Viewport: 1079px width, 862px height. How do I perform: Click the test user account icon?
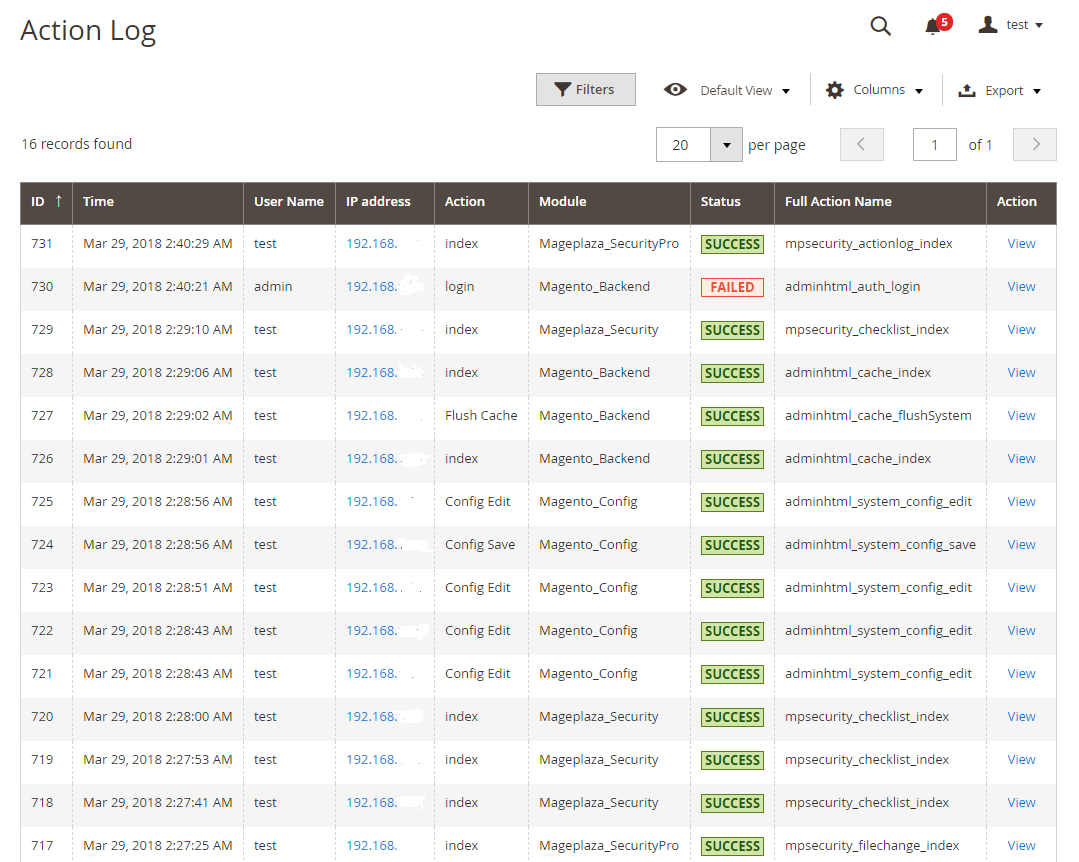pos(988,25)
